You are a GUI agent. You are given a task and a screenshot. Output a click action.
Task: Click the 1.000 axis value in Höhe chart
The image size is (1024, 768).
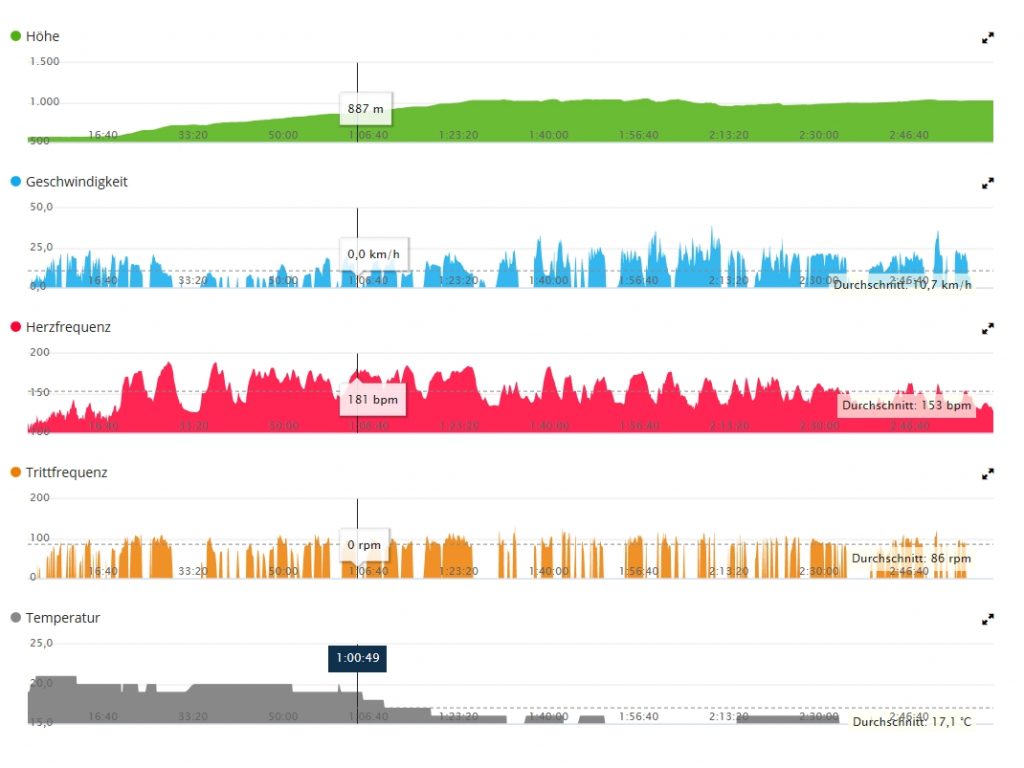coord(44,102)
